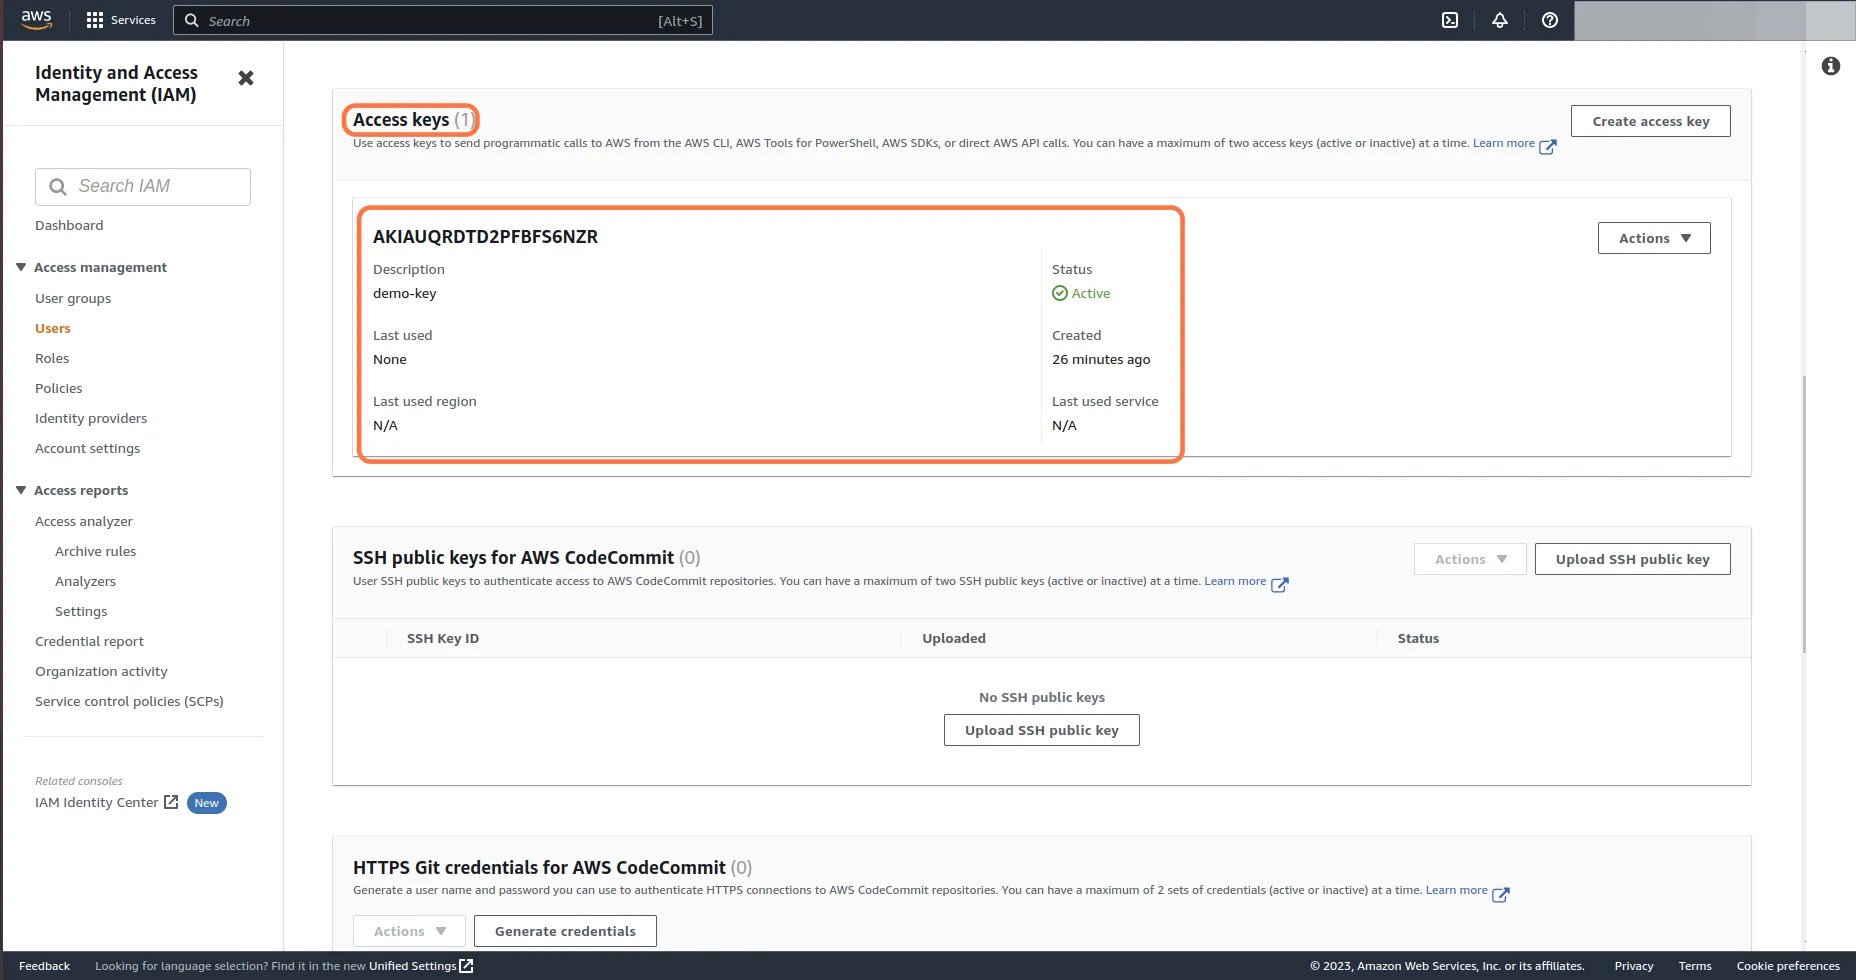Click the Create access key button
The height and width of the screenshot is (980, 1856).
1650,120
